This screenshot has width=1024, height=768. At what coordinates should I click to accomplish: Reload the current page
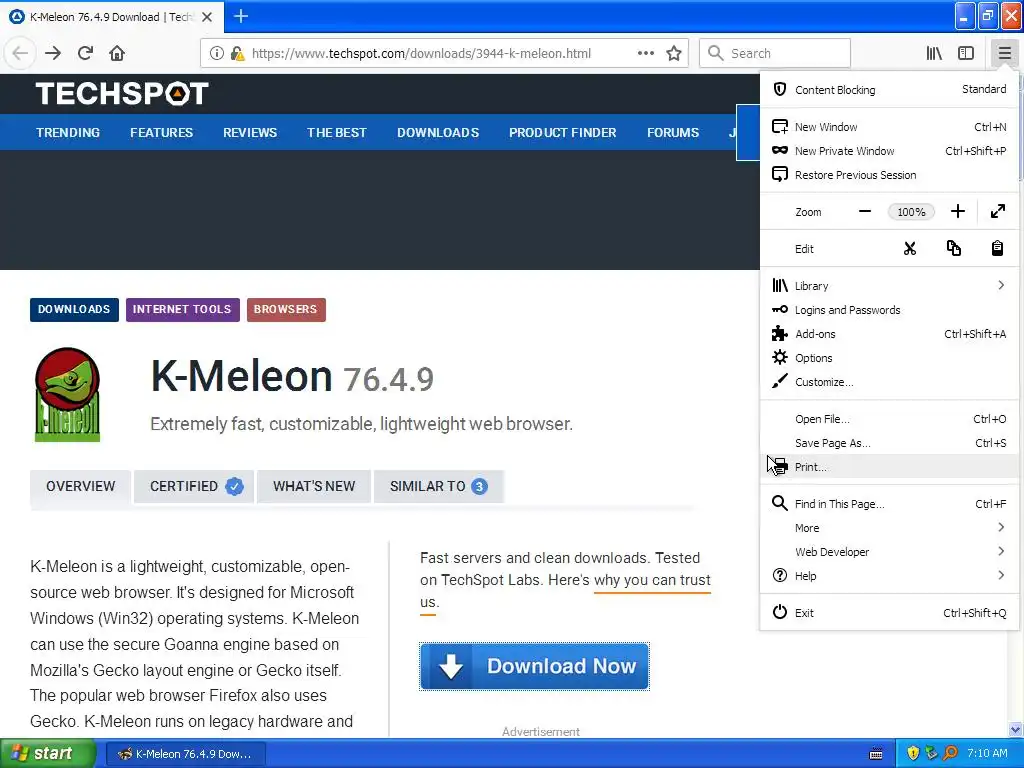coord(85,53)
